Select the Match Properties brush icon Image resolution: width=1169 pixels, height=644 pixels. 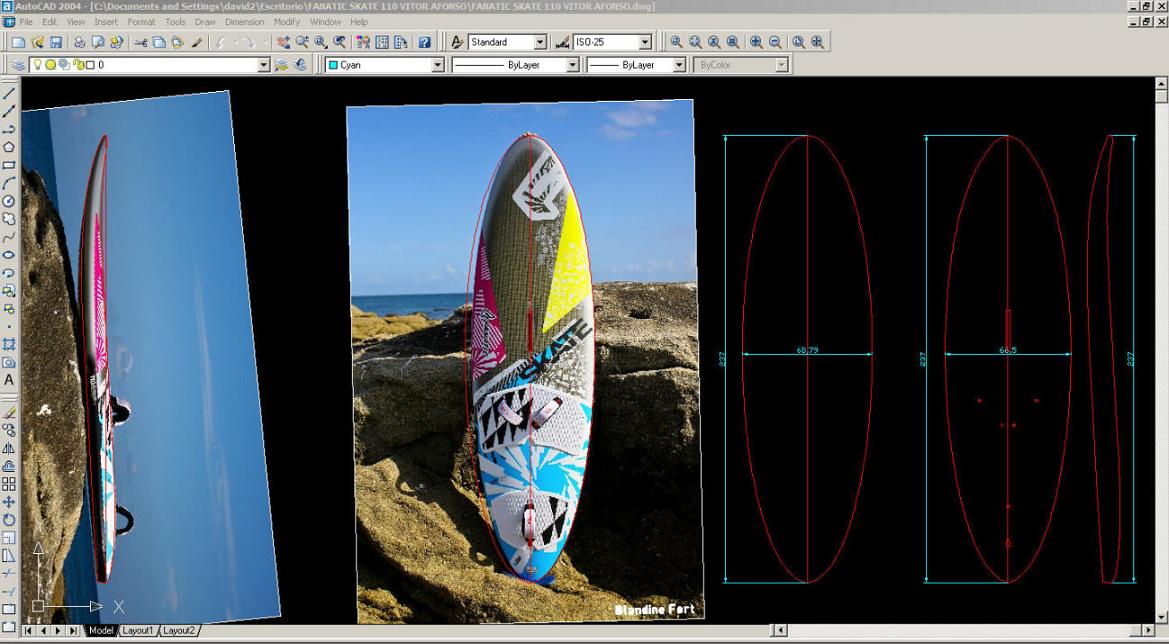click(x=196, y=42)
